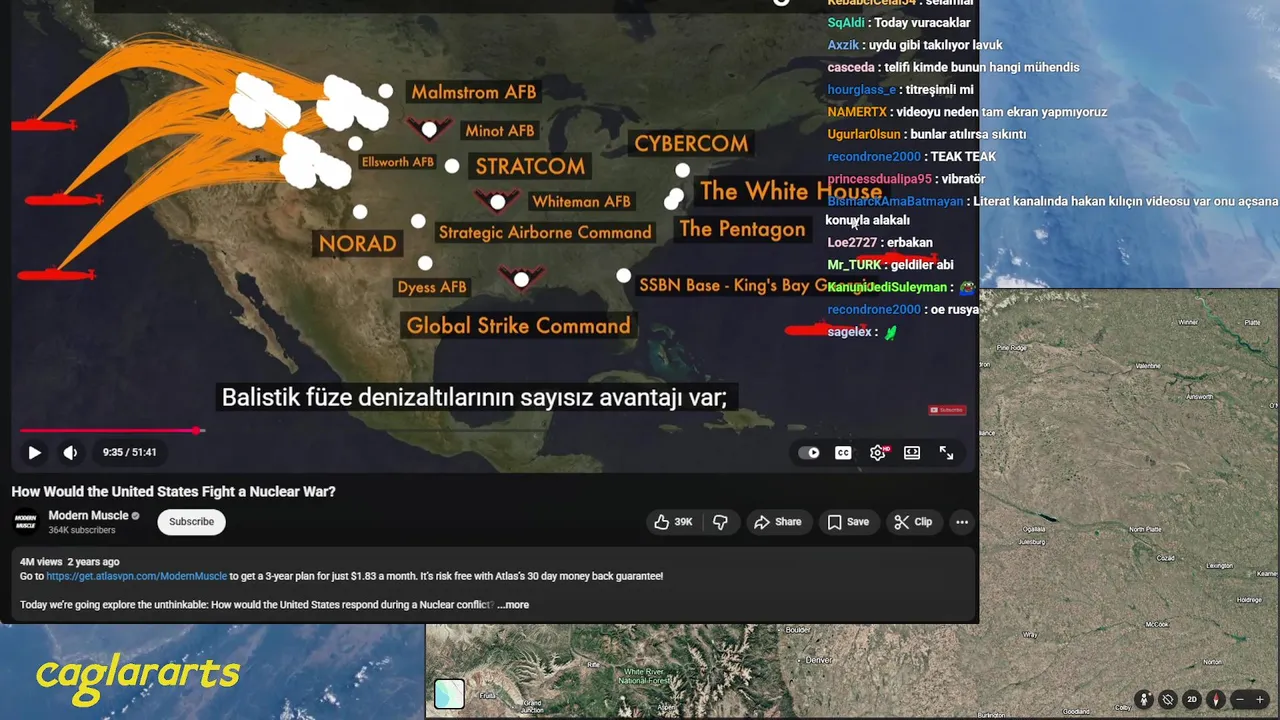Image resolution: width=1280 pixels, height=720 pixels.
Task: Click chat username NAMERTX
Action: (857, 112)
